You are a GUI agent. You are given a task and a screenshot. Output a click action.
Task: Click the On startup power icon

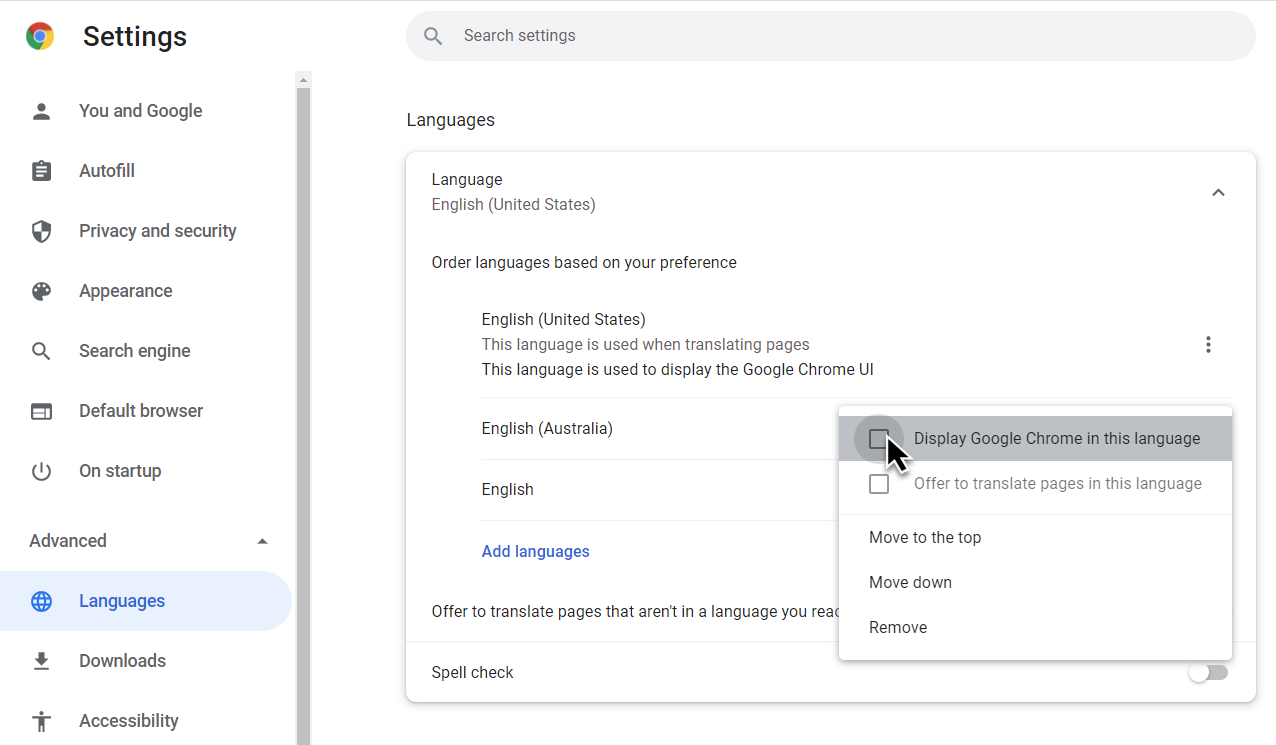(41, 471)
